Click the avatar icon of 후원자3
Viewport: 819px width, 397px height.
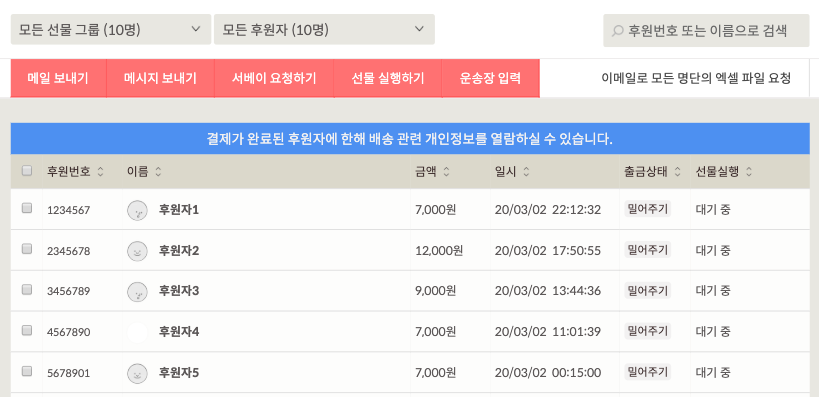coord(137,291)
